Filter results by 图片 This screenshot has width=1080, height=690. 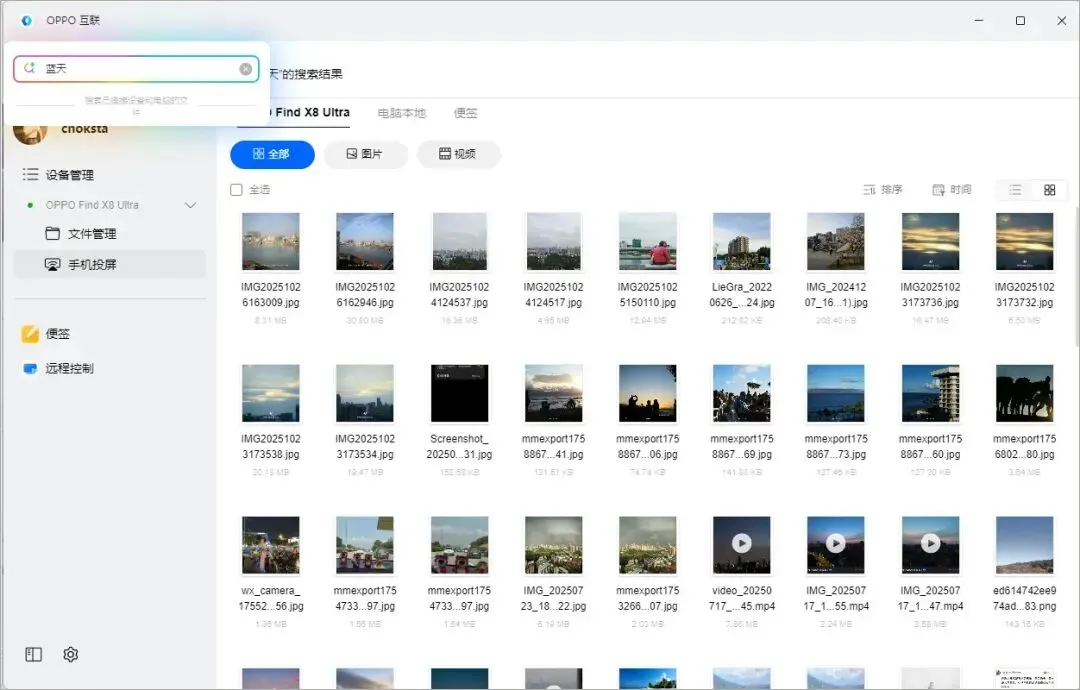[x=366, y=154]
